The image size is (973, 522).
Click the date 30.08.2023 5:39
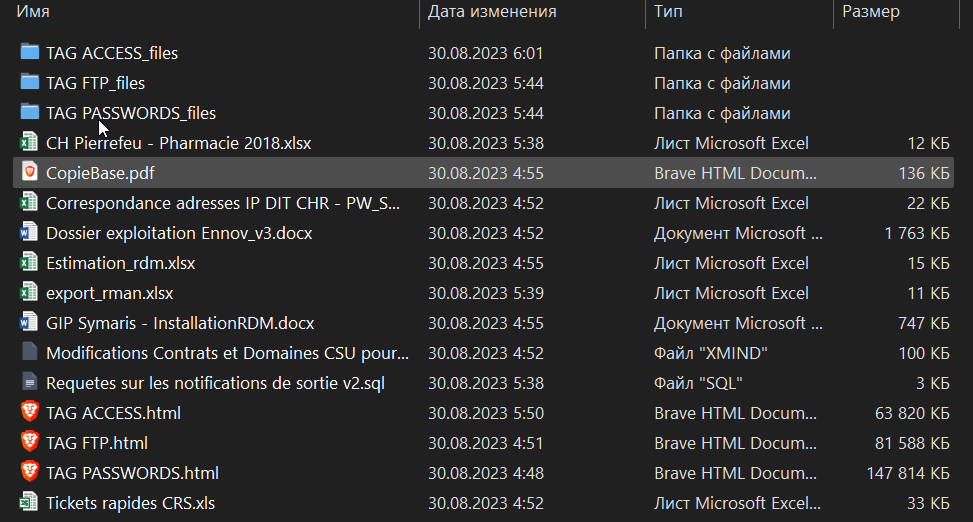click(485, 293)
